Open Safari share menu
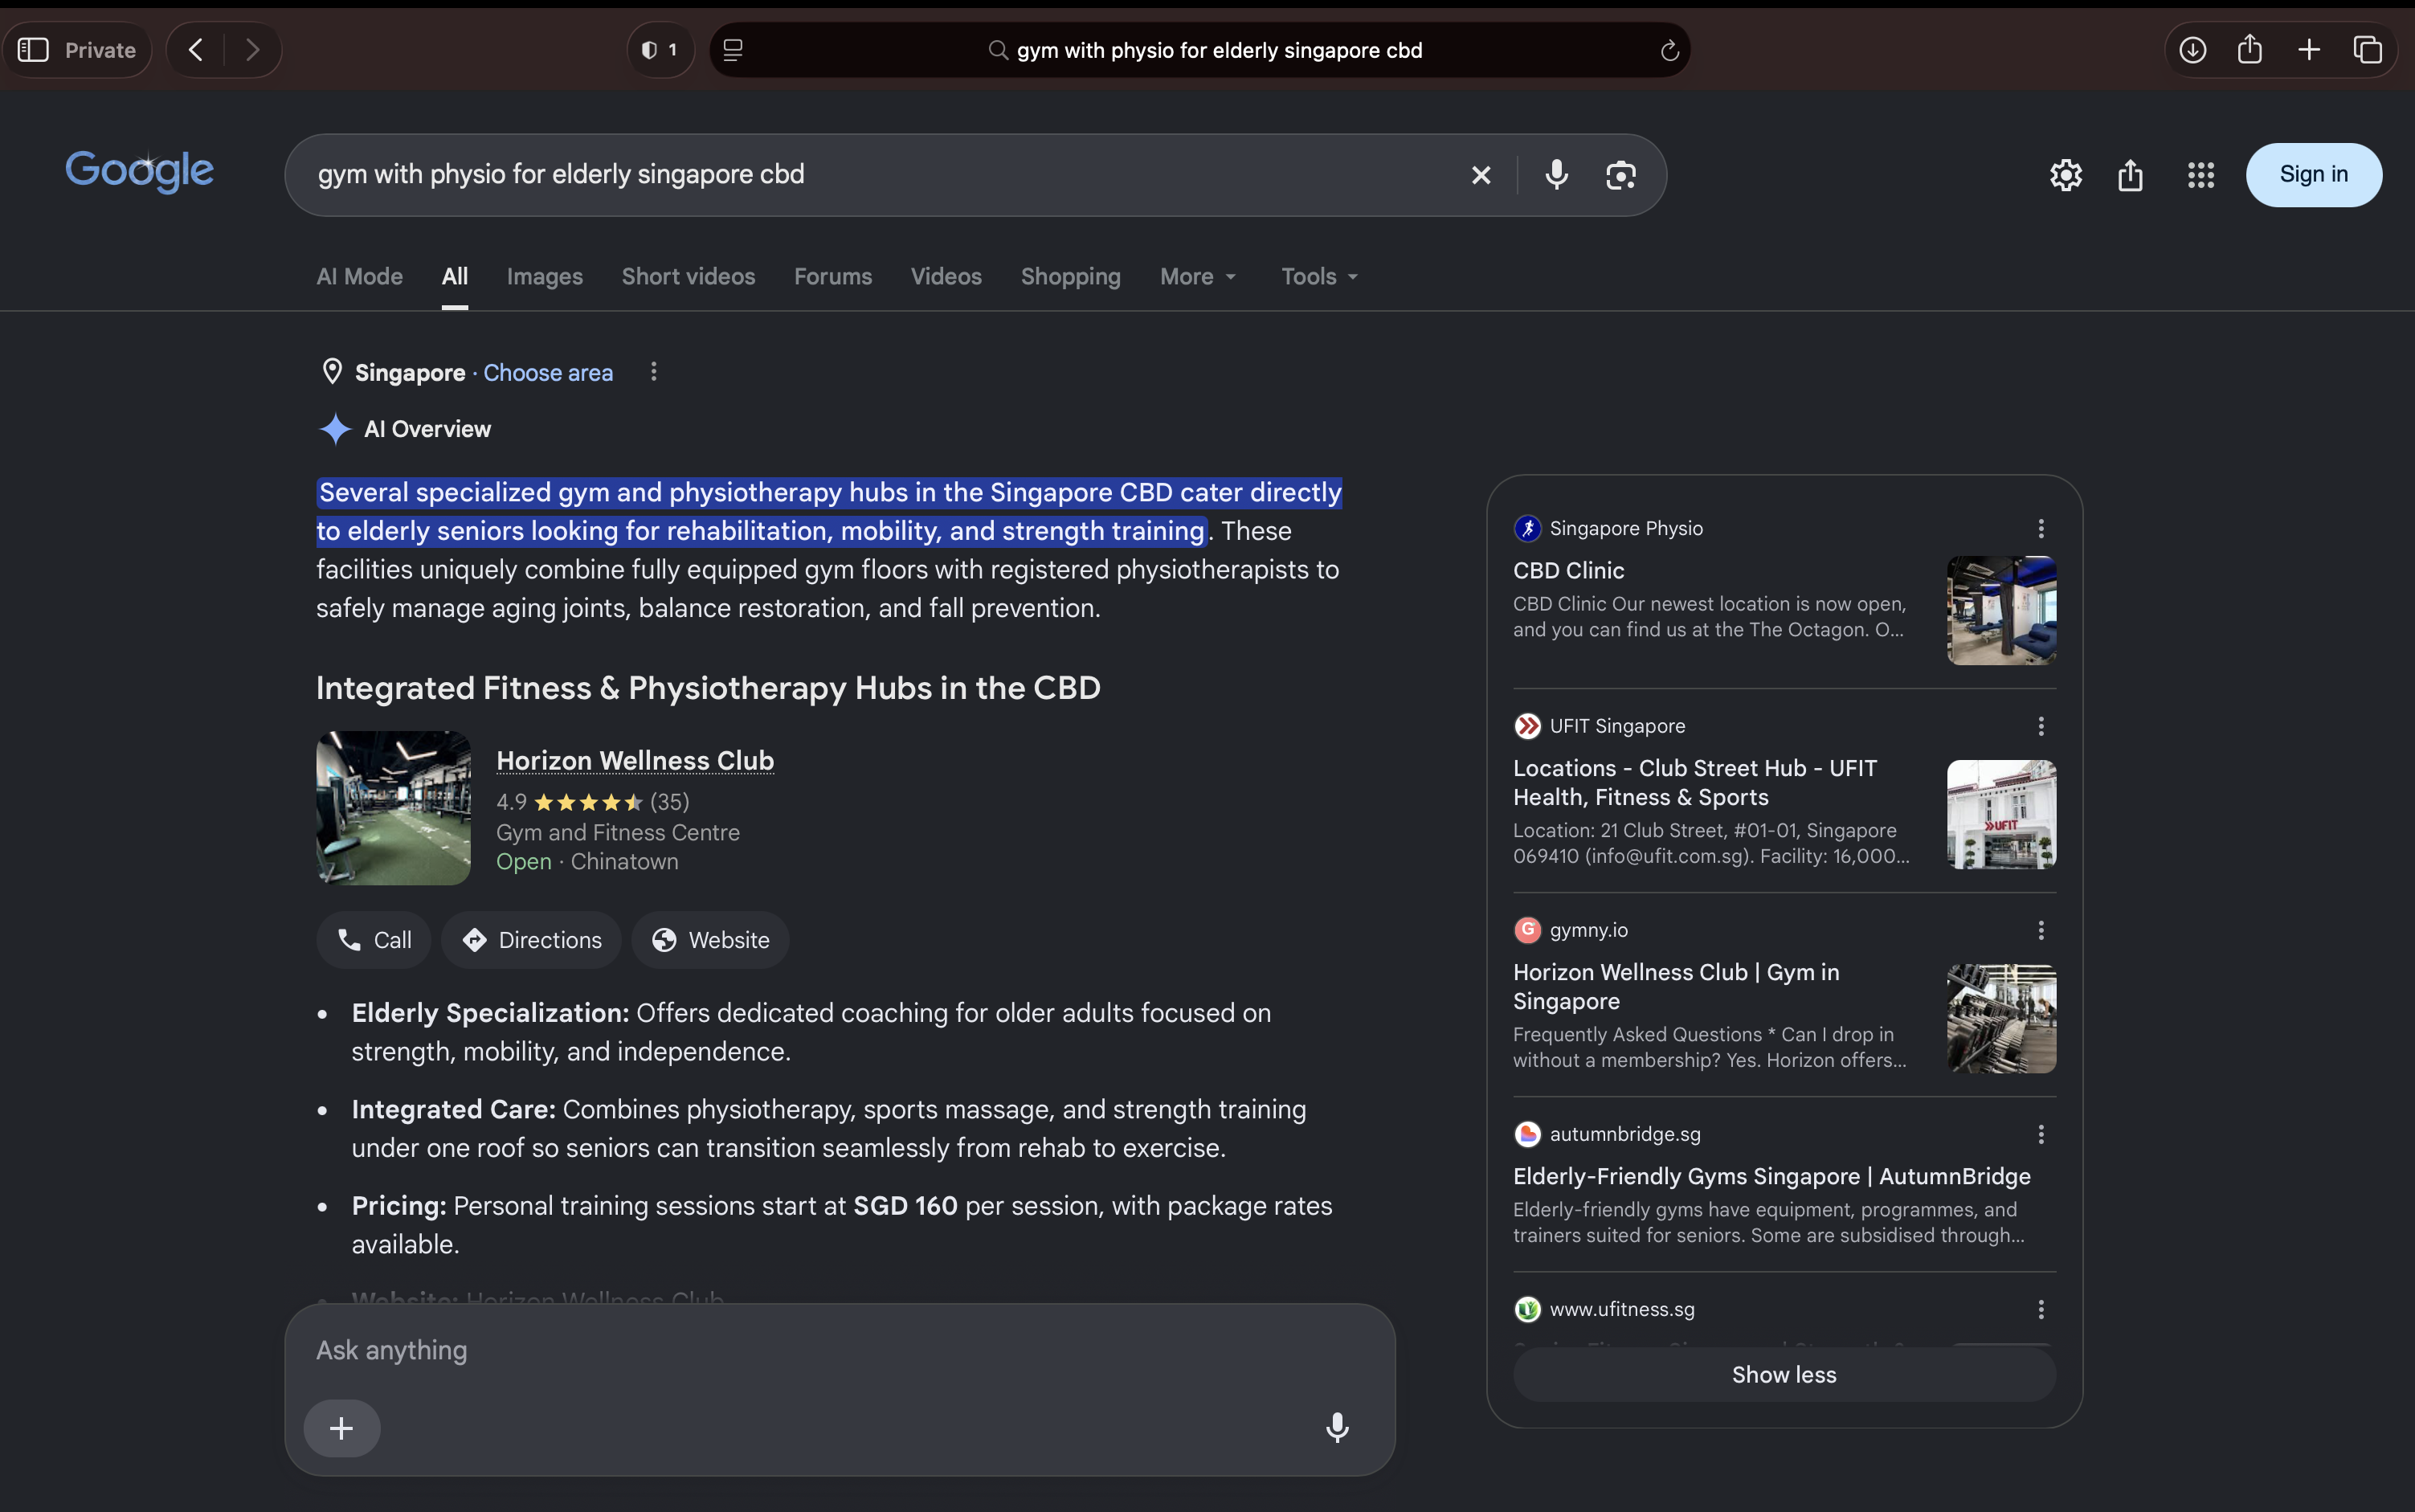The height and width of the screenshot is (1512, 2415). pos(2250,49)
